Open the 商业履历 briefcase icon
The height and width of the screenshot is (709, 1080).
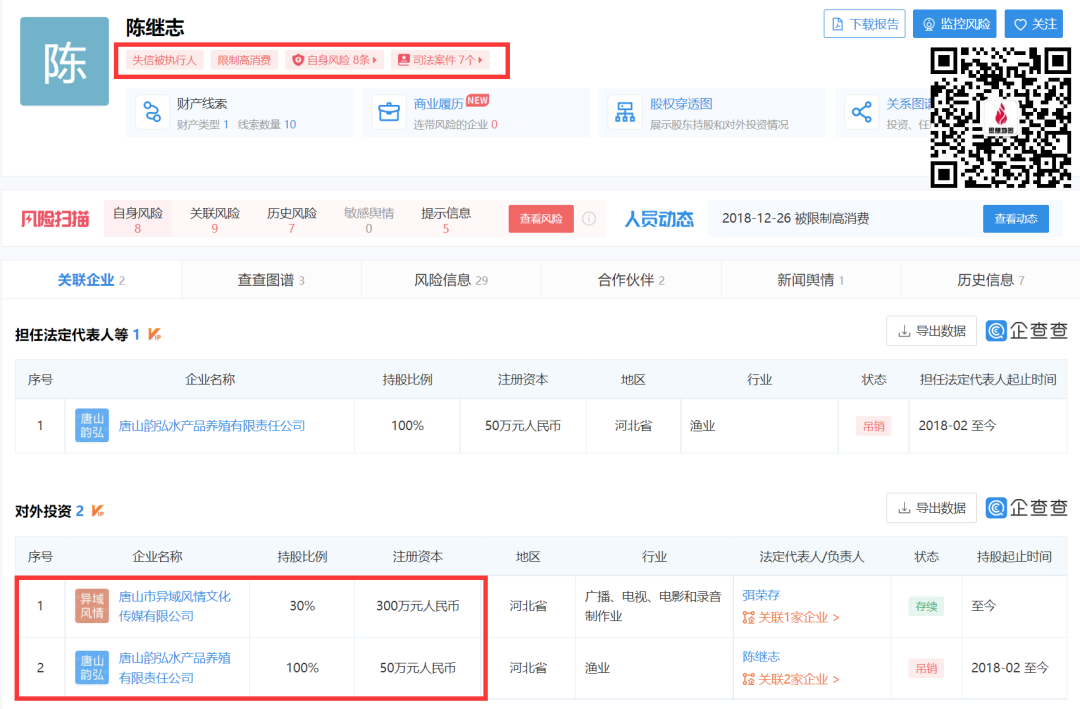coord(389,112)
